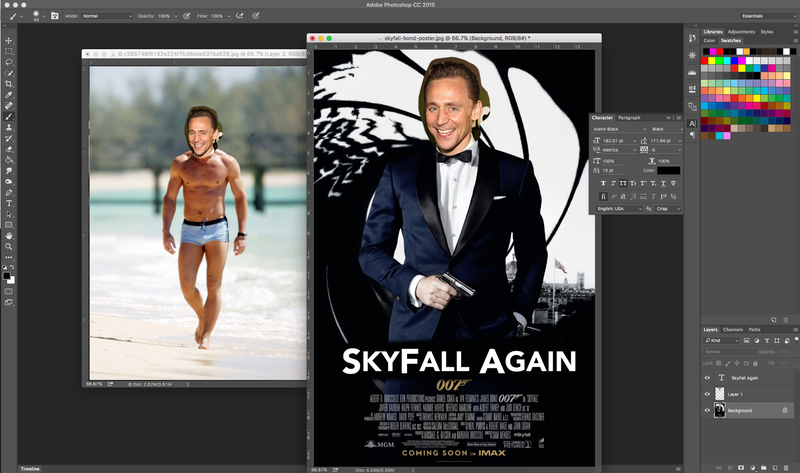Select the Lasso tool
The width and height of the screenshot is (800, 473).
tap(9, 62)
